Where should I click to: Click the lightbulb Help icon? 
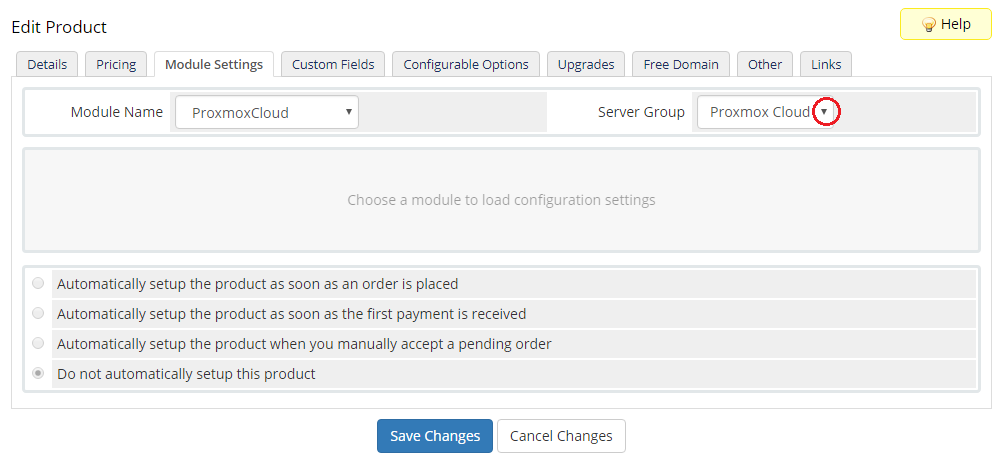(928, 25)
